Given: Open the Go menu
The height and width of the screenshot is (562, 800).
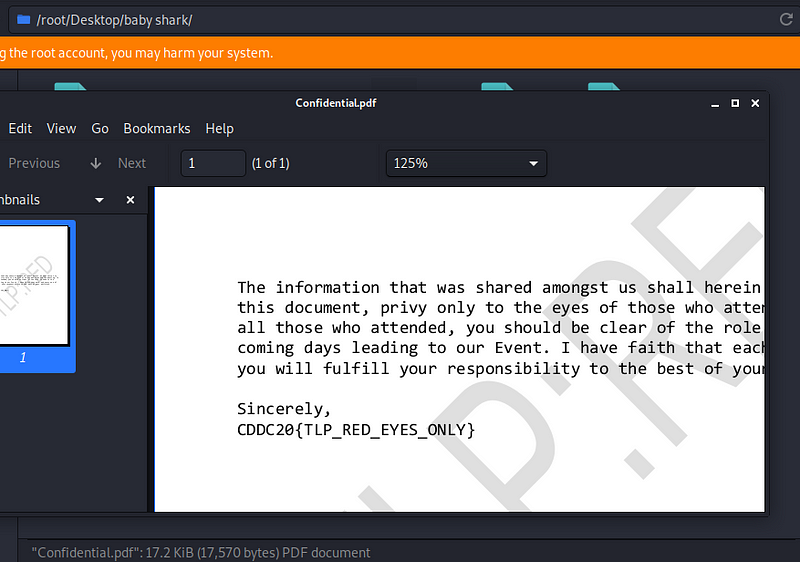Looking at the screenshot, I should tap(100, 129).
